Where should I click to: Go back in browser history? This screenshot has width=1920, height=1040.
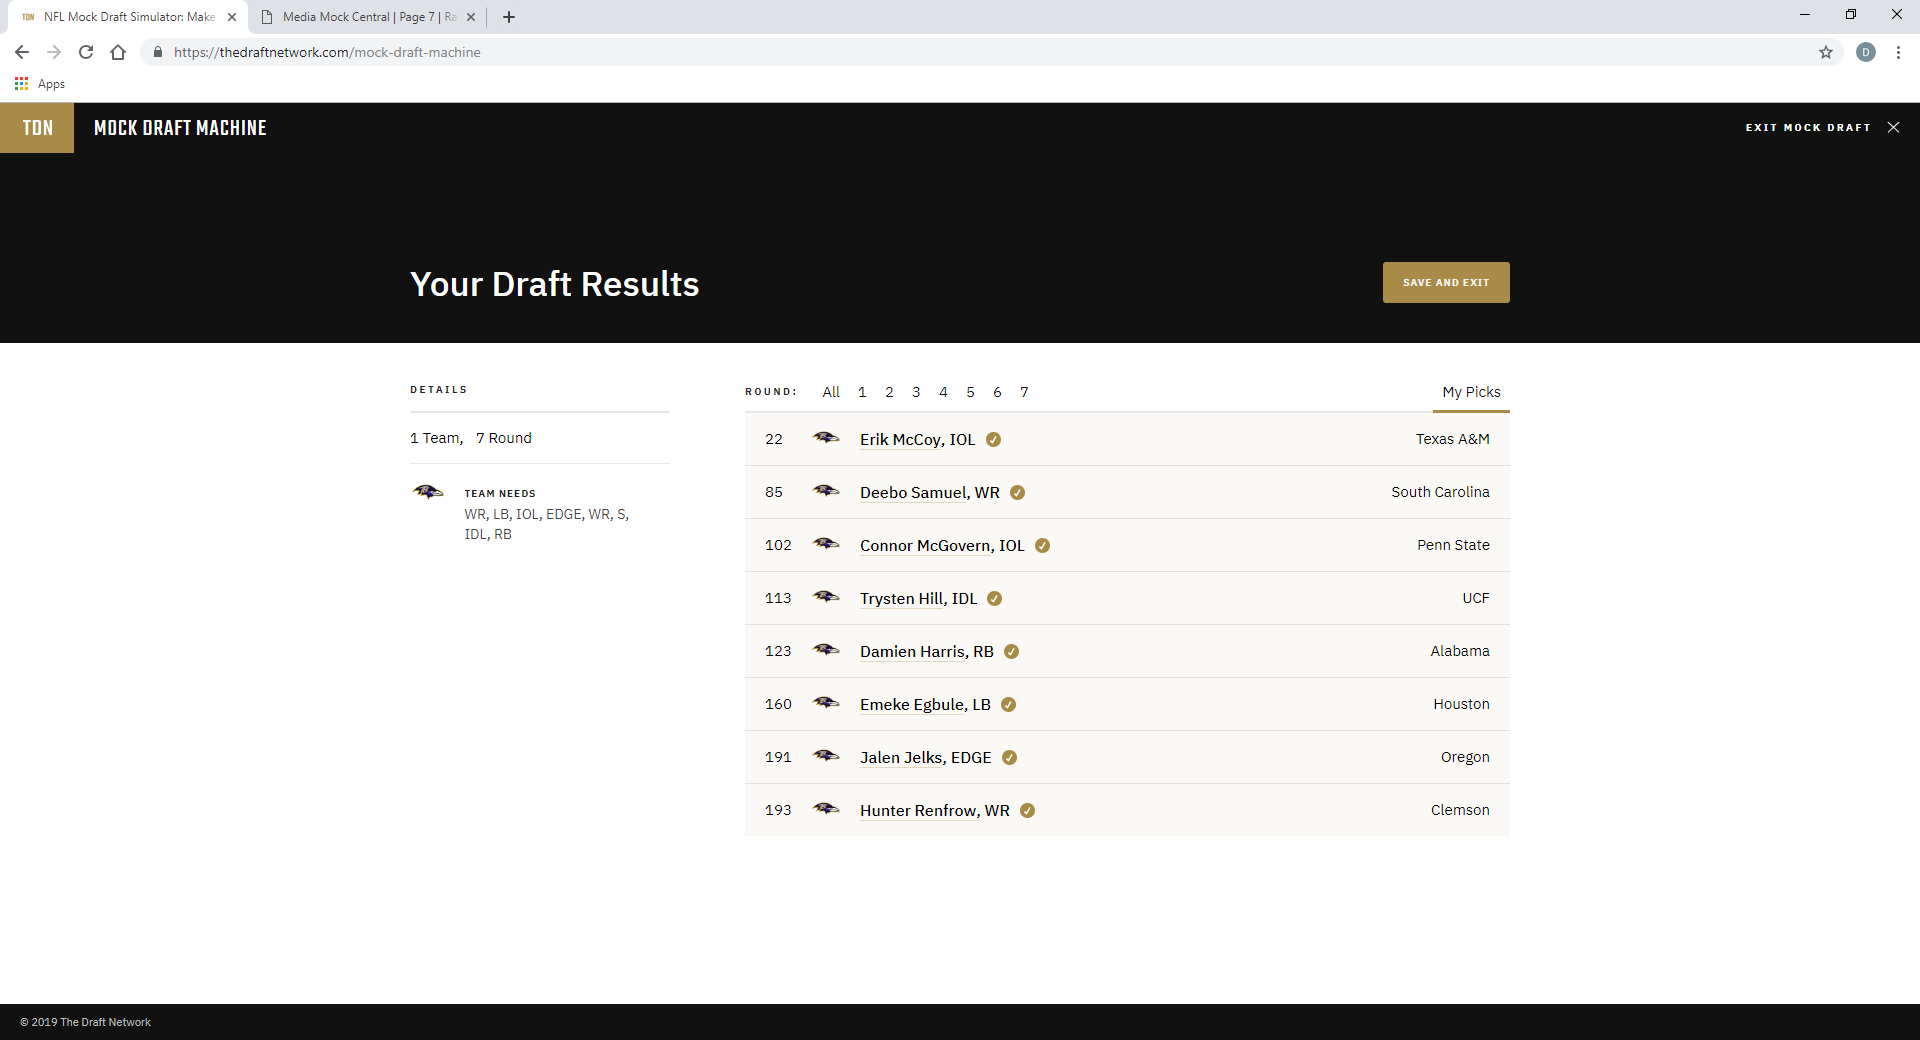point(22,52)
